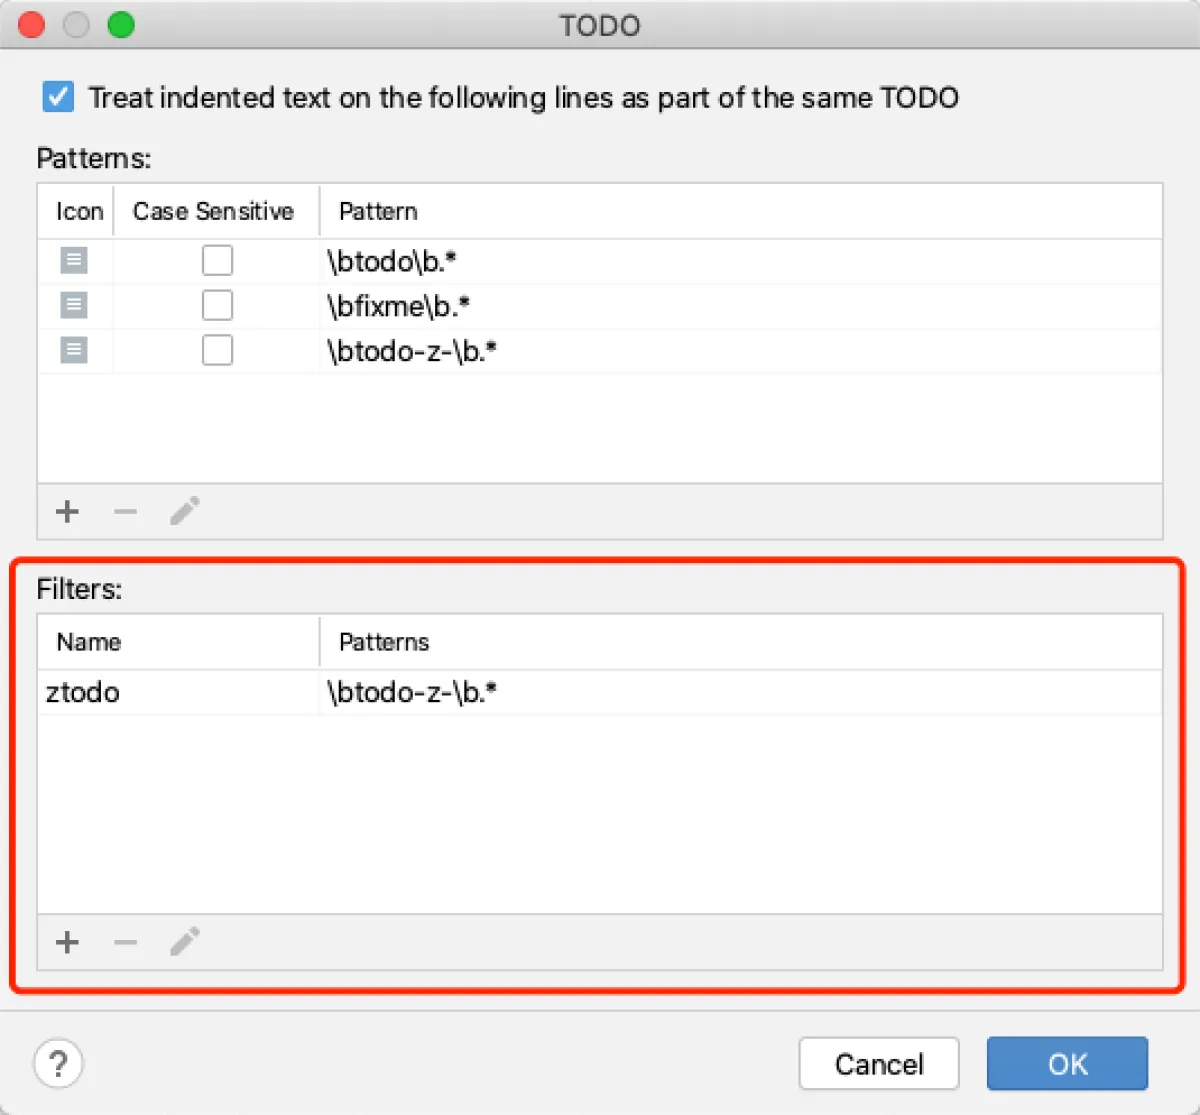The image size is (1200, 1115).
Task: Click the icon for the \btodo-z-\b.* pattern
Action: coord(74,350)
